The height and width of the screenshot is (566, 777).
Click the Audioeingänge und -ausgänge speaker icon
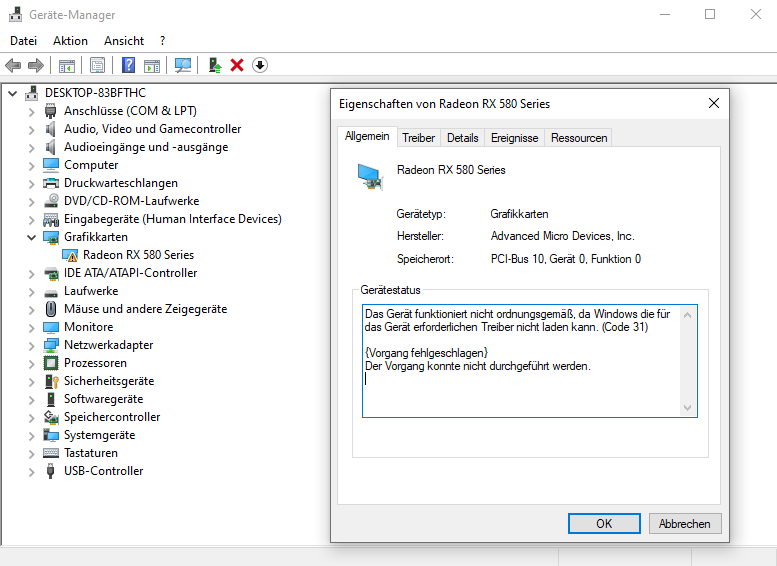click(50, 147)
